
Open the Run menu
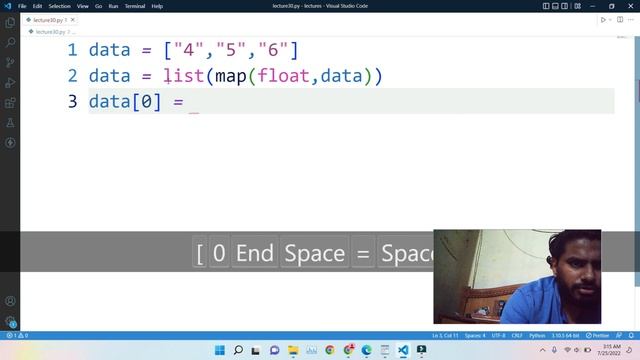[x=113, y=6]
